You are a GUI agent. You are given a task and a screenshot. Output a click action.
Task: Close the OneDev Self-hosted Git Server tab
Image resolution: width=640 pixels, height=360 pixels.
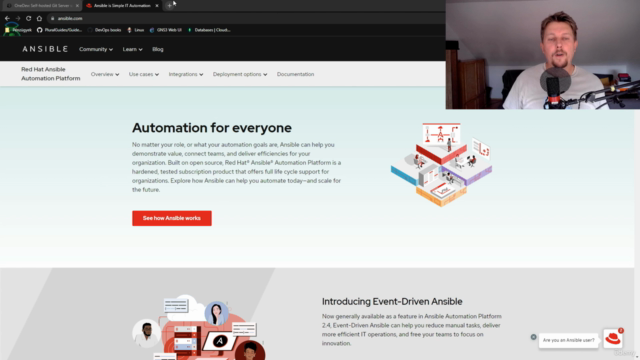[x=77, y=6]
